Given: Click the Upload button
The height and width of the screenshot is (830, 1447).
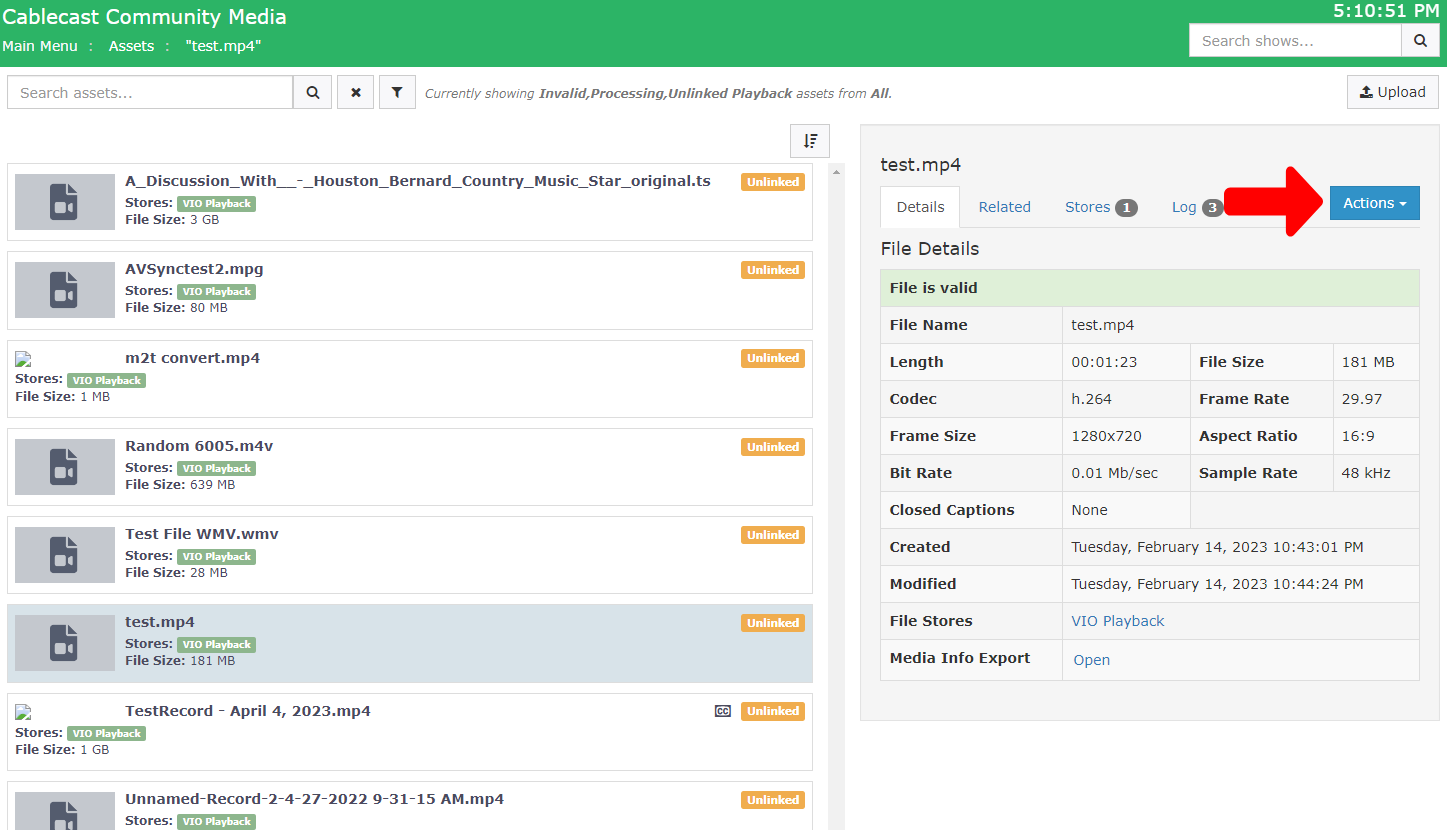Looking at the screenshot, I should pyautogui.click(x=1392, y=92).
